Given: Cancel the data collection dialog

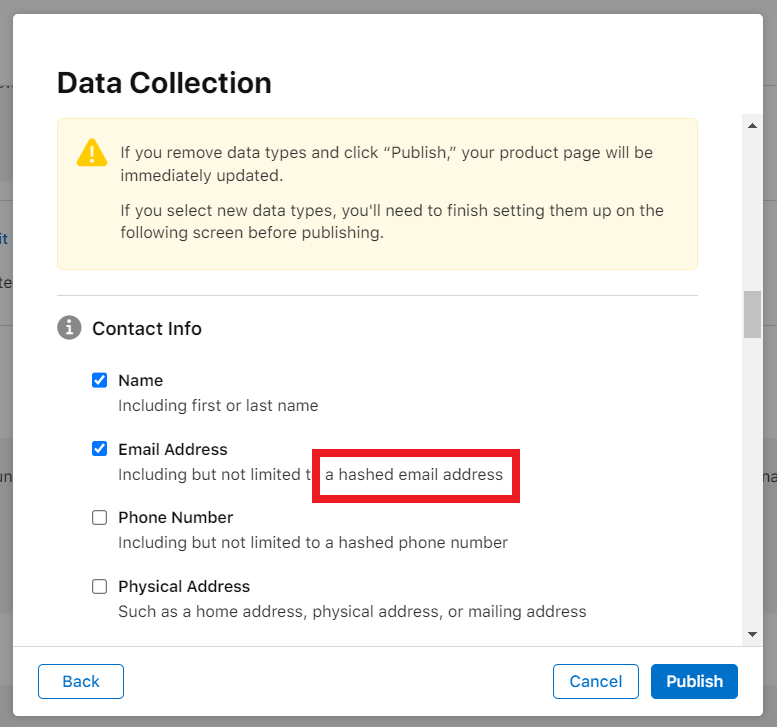Looking at the screenshot, I should click(x=596, y=681).
